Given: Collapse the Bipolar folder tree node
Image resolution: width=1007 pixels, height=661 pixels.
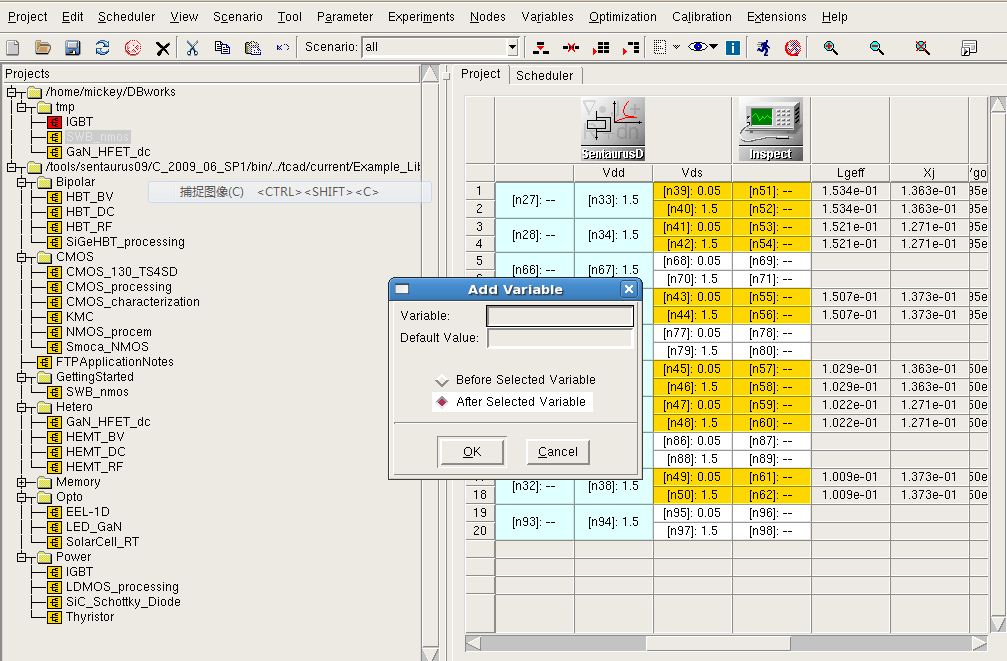Looking at the screenshot, I should 21,182.
